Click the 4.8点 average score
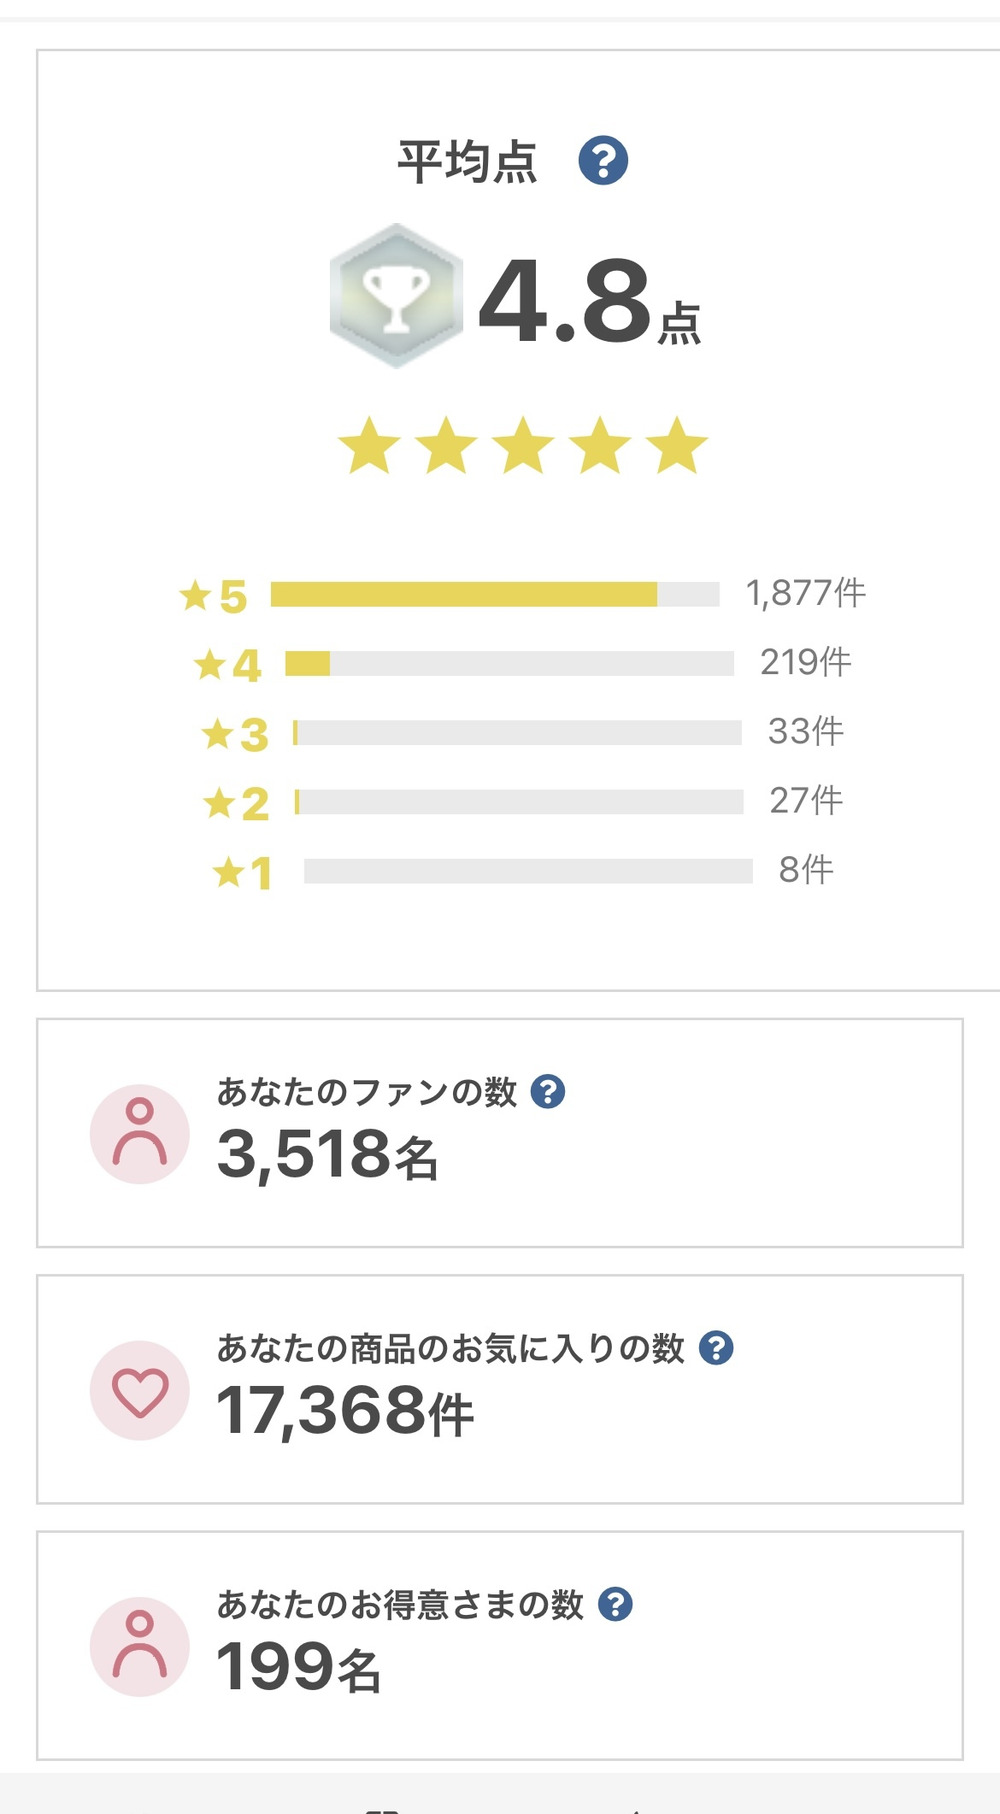 click(x=590, y=302)
